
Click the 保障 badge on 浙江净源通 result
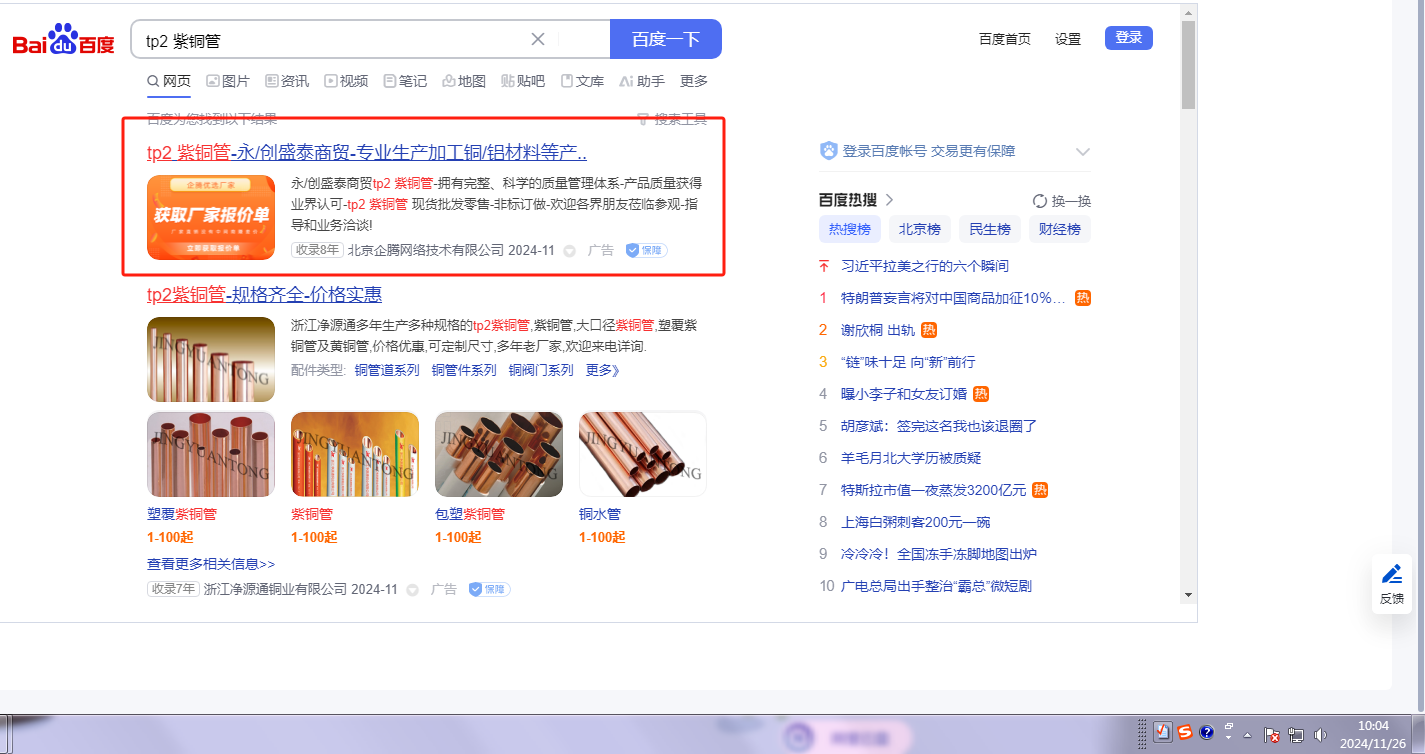[489, 589]
